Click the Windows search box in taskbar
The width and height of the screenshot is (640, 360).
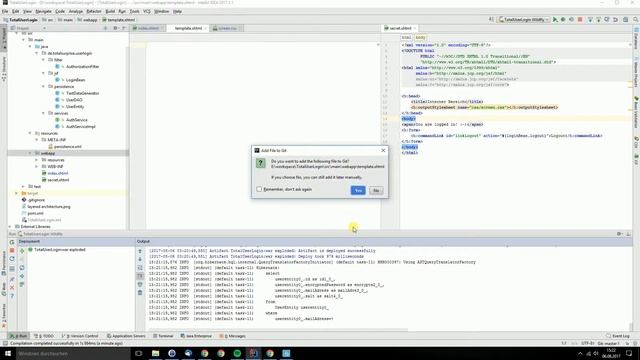coord(73,353)
